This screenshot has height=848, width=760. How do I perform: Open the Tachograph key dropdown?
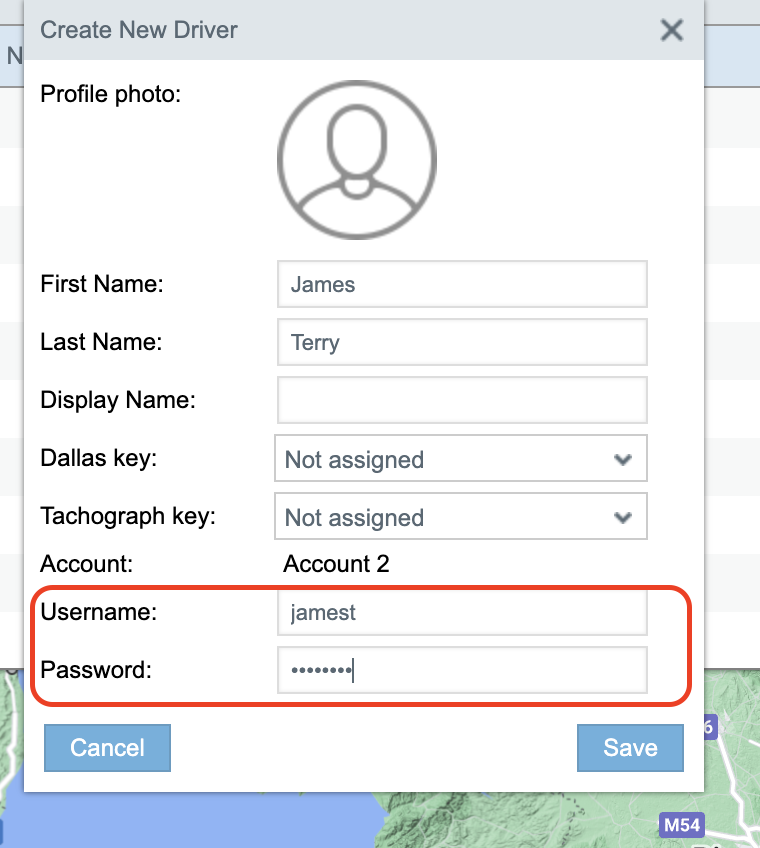[460, 518]
